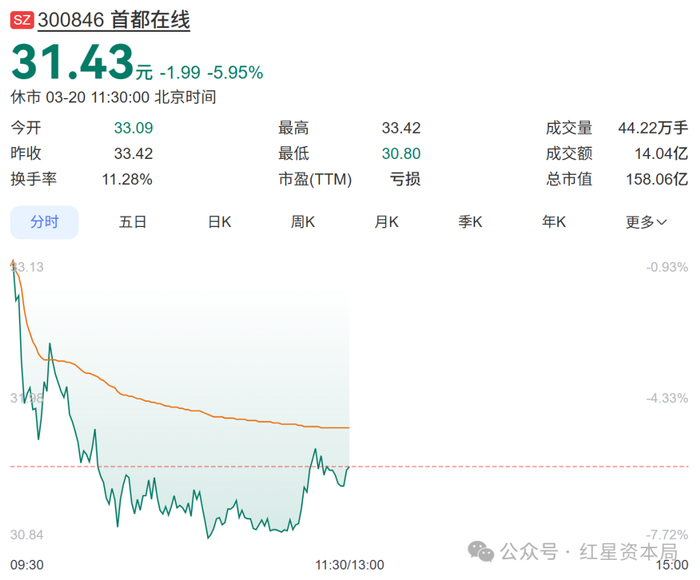Click the -0.93% percentage axis label
The height and width of the screenshot is (580, 700).
(667, 267)
